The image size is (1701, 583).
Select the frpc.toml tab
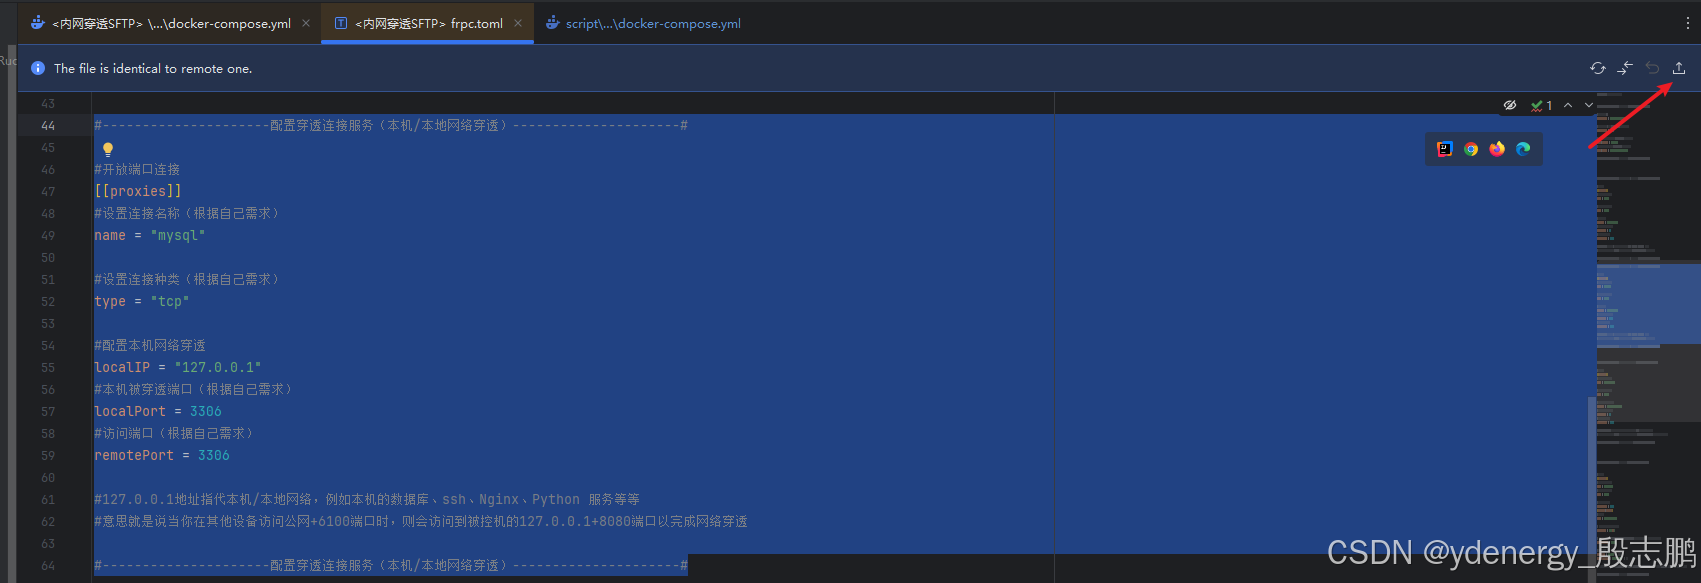[428, 23]
